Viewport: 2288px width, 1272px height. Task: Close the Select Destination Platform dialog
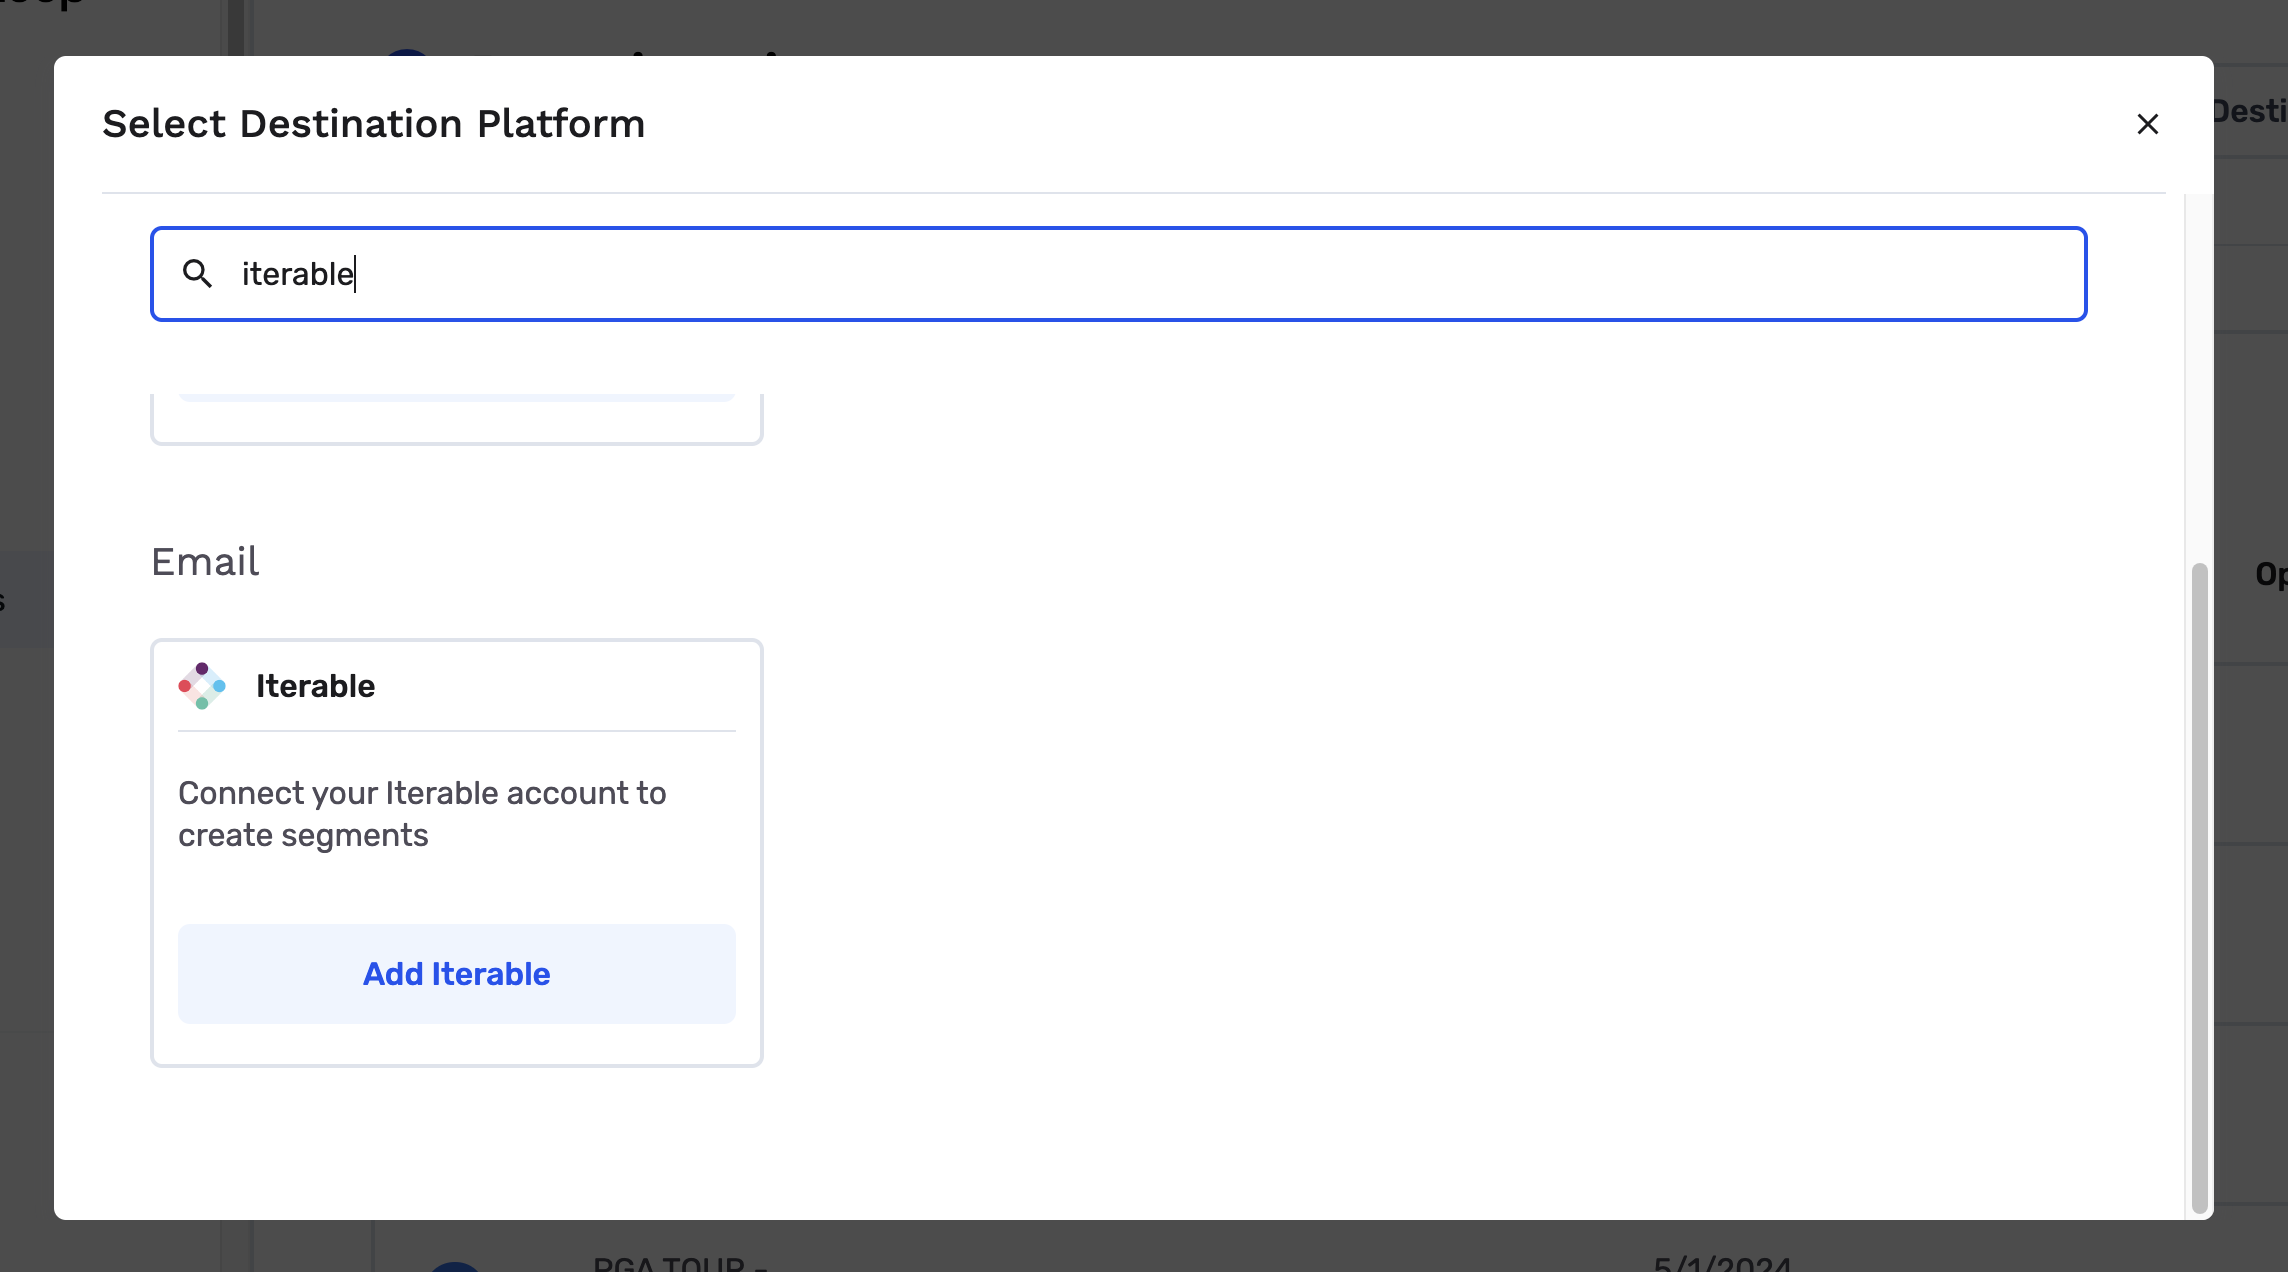tap(2147, 124)
